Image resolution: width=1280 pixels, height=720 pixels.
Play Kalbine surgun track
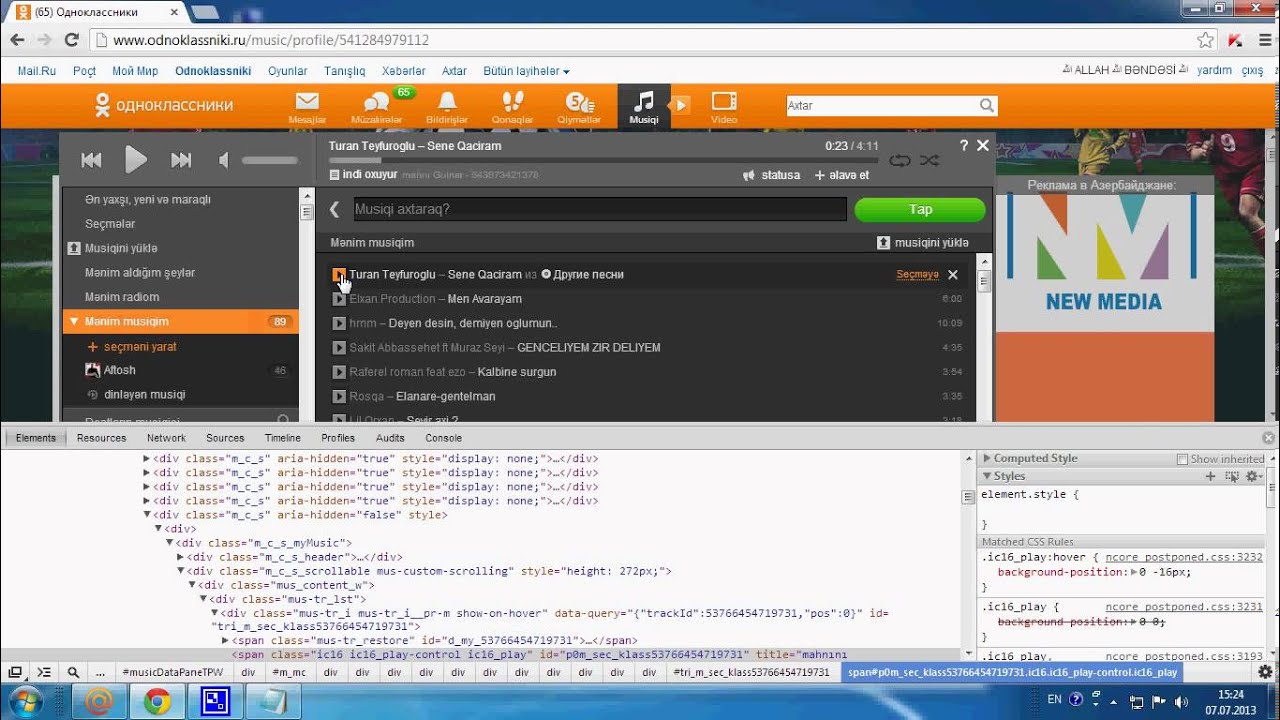click(x=339, y=372)
